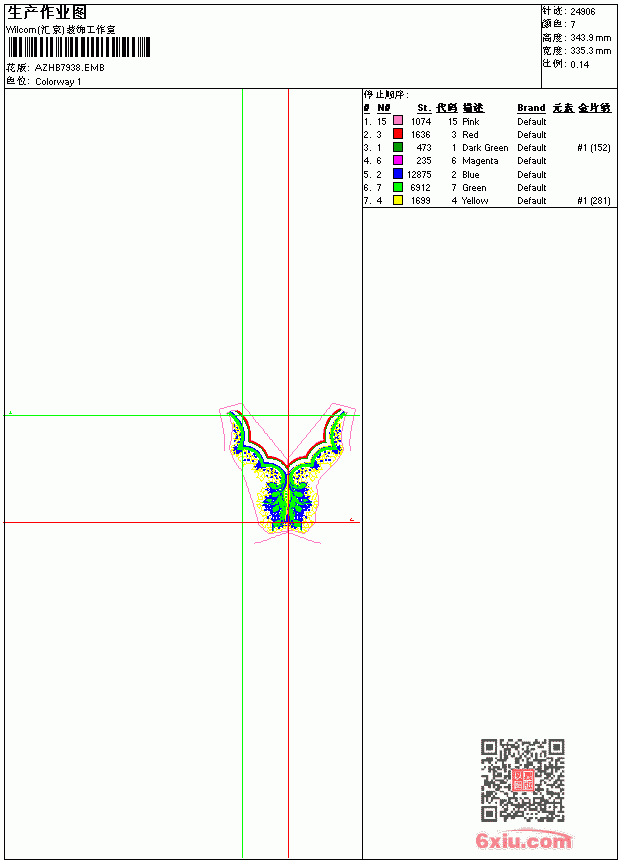
Task: Click the Blue thread color swatch
Action: (398, 174)
